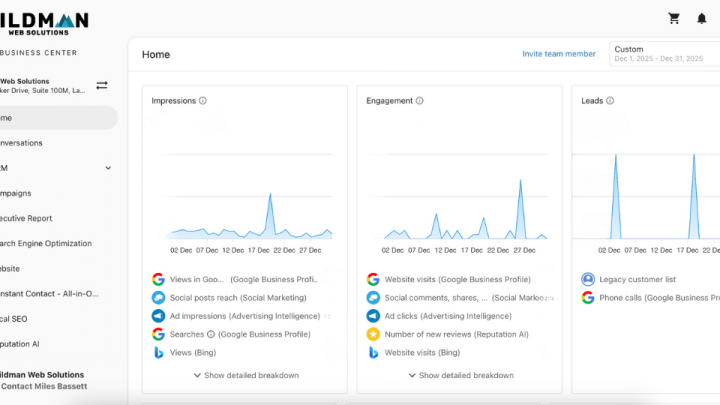The height and width of the screenshot is (405, 720).
Task: Click the Home page heading
Action: (156, 55)
